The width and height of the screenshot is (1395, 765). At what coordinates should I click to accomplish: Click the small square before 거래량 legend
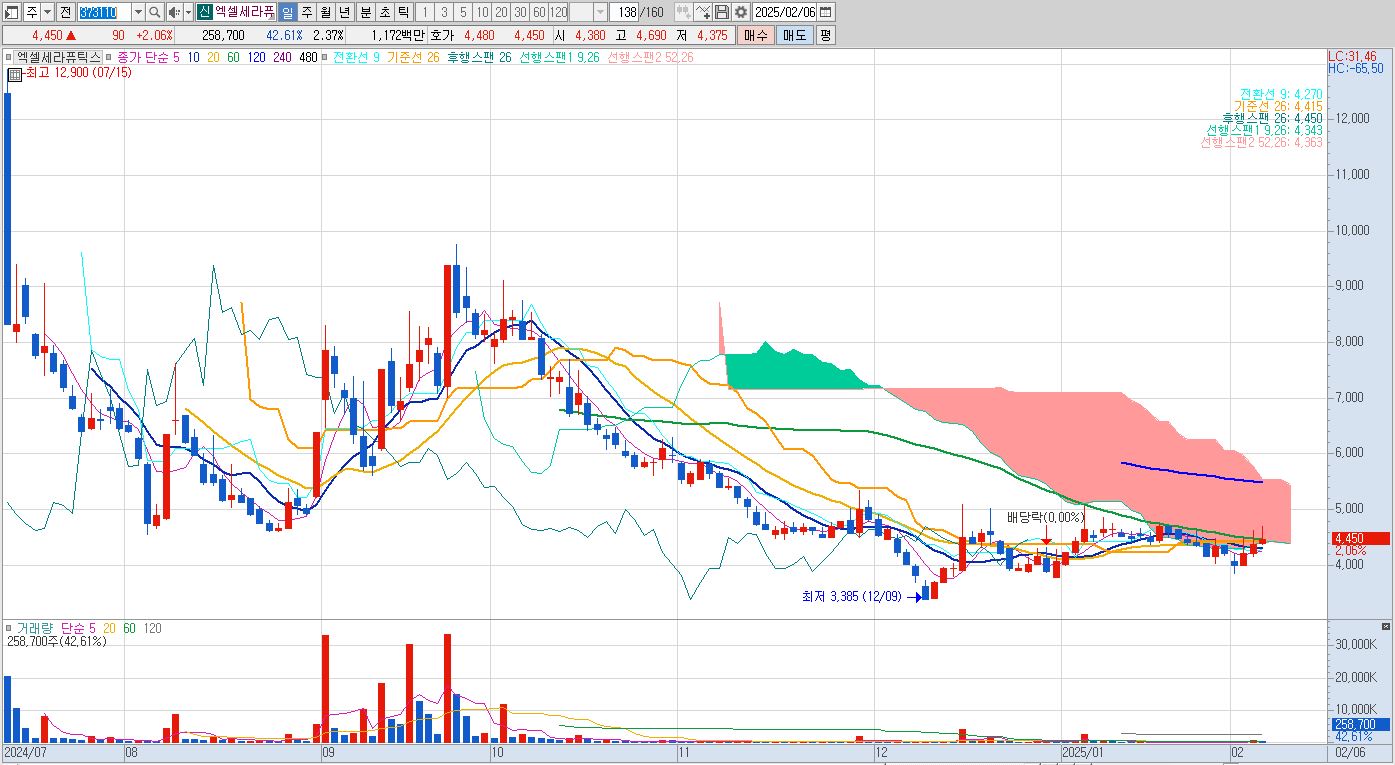[x=9, y=628]
